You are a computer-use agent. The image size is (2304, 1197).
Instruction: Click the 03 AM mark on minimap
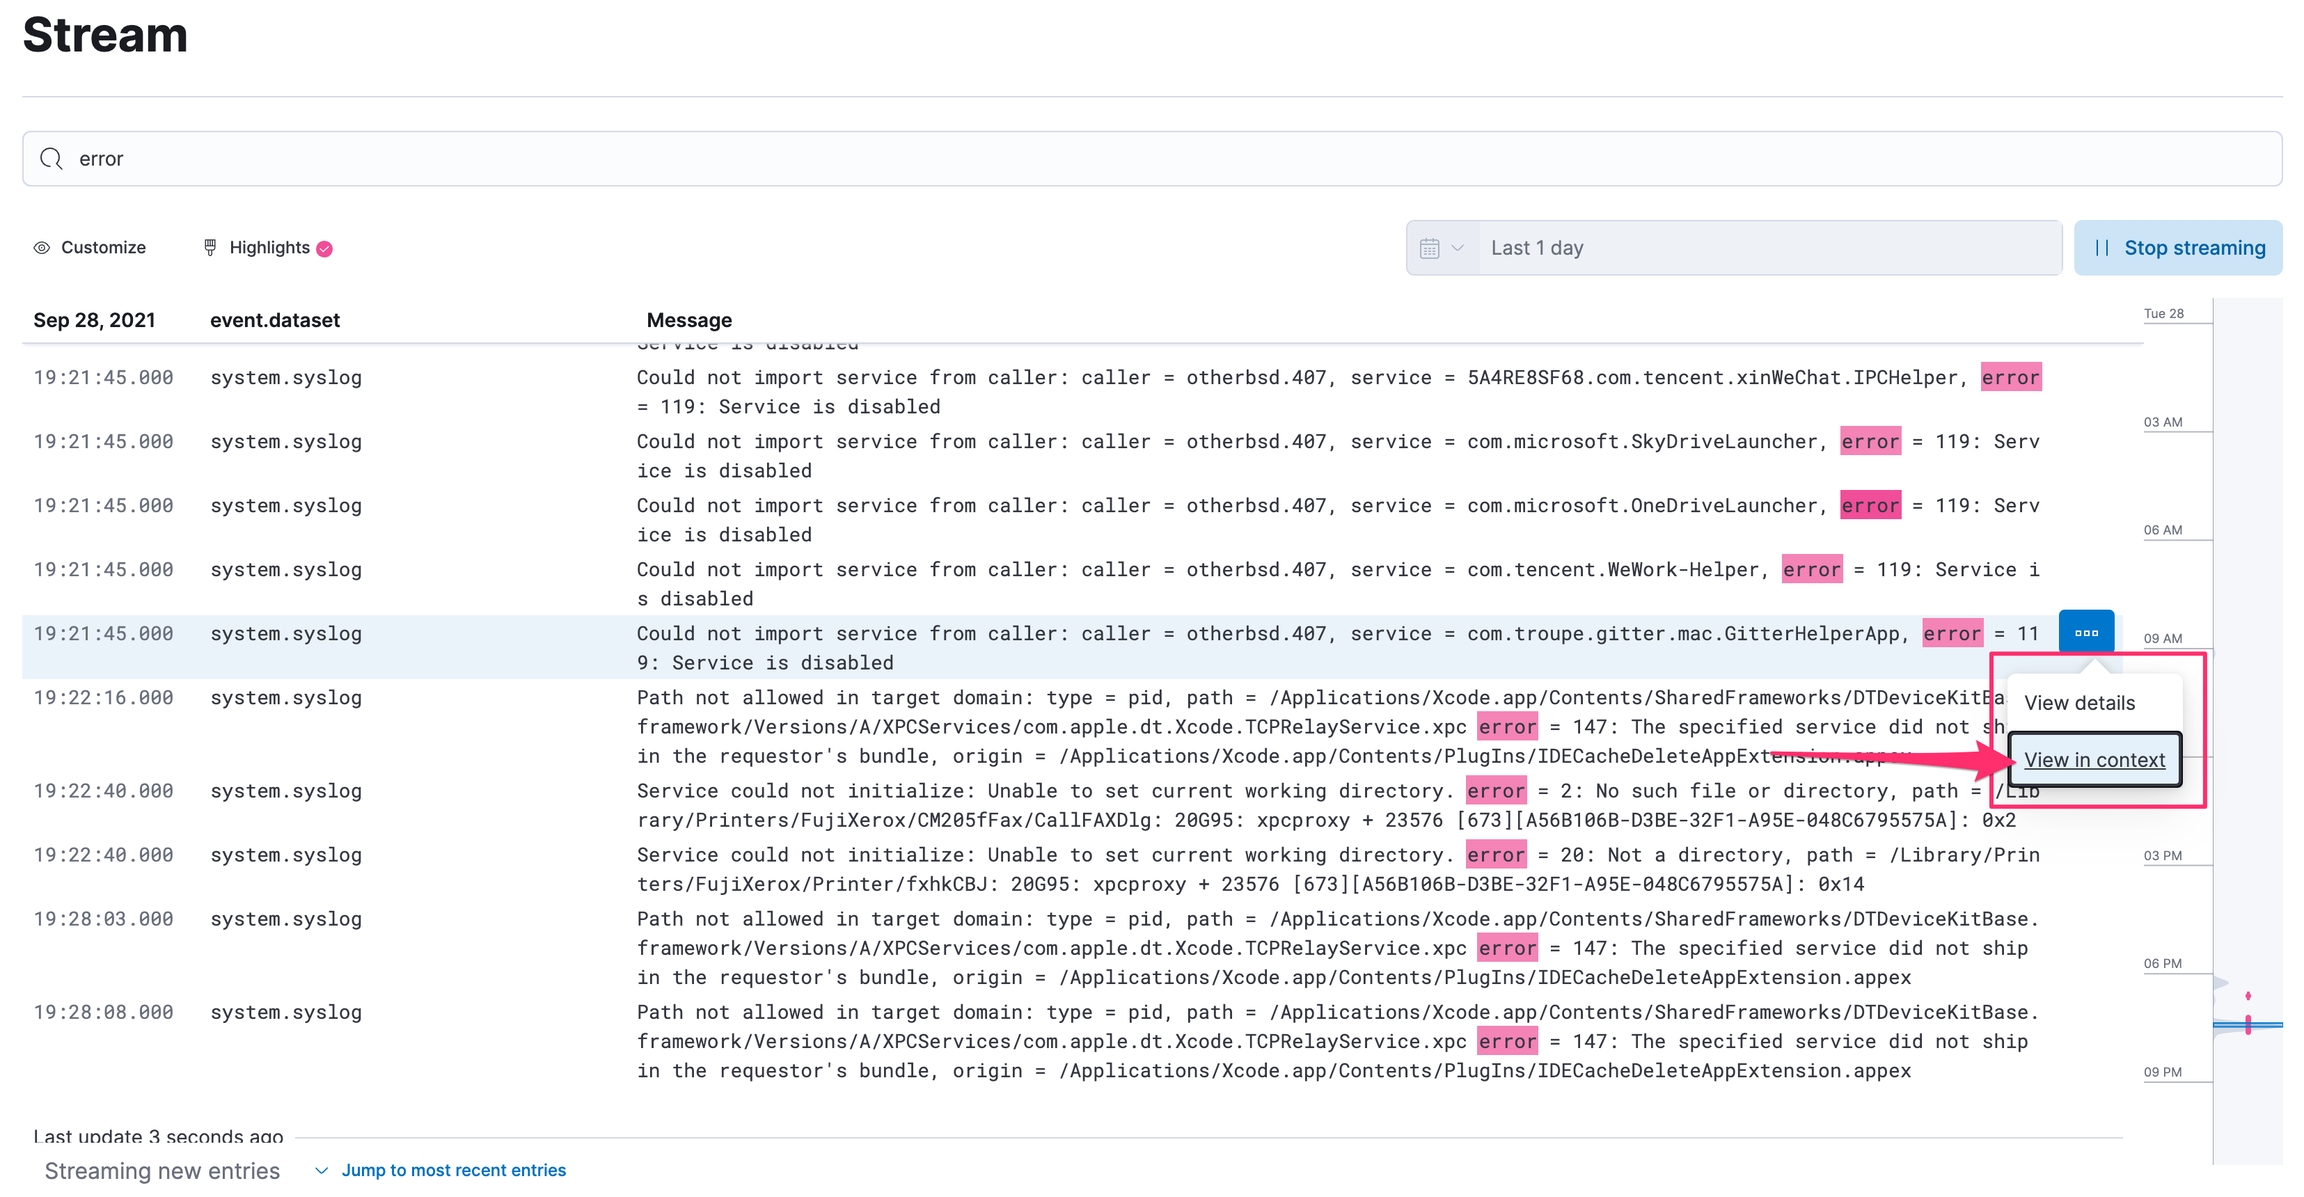tap(2163, 422)
